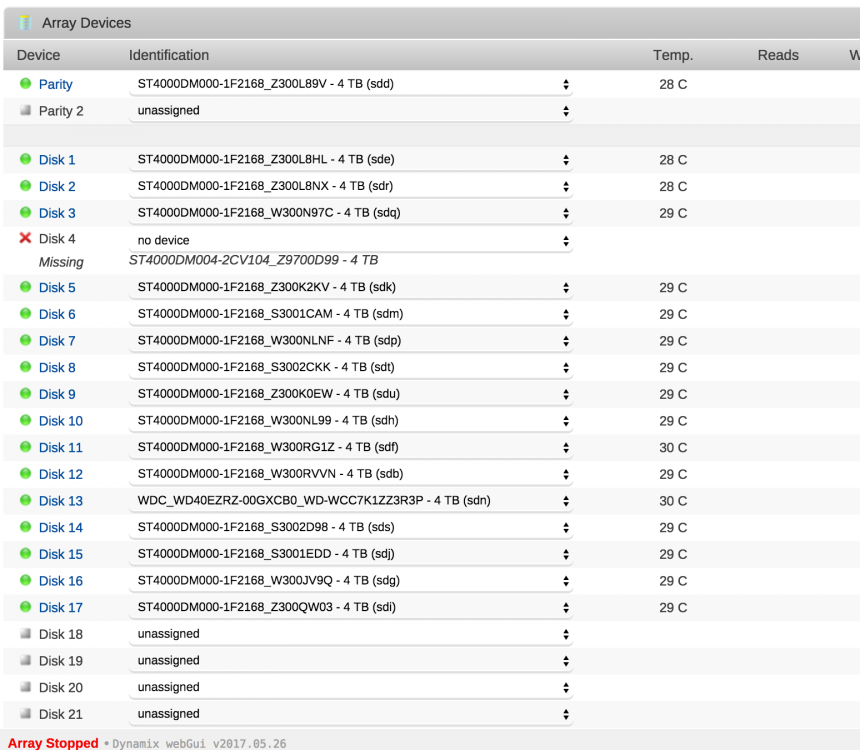Image resolution: width=860 pixels, height=750 pixels.
Task: Click the green status ball beside Disk 10
Action: 25,420
